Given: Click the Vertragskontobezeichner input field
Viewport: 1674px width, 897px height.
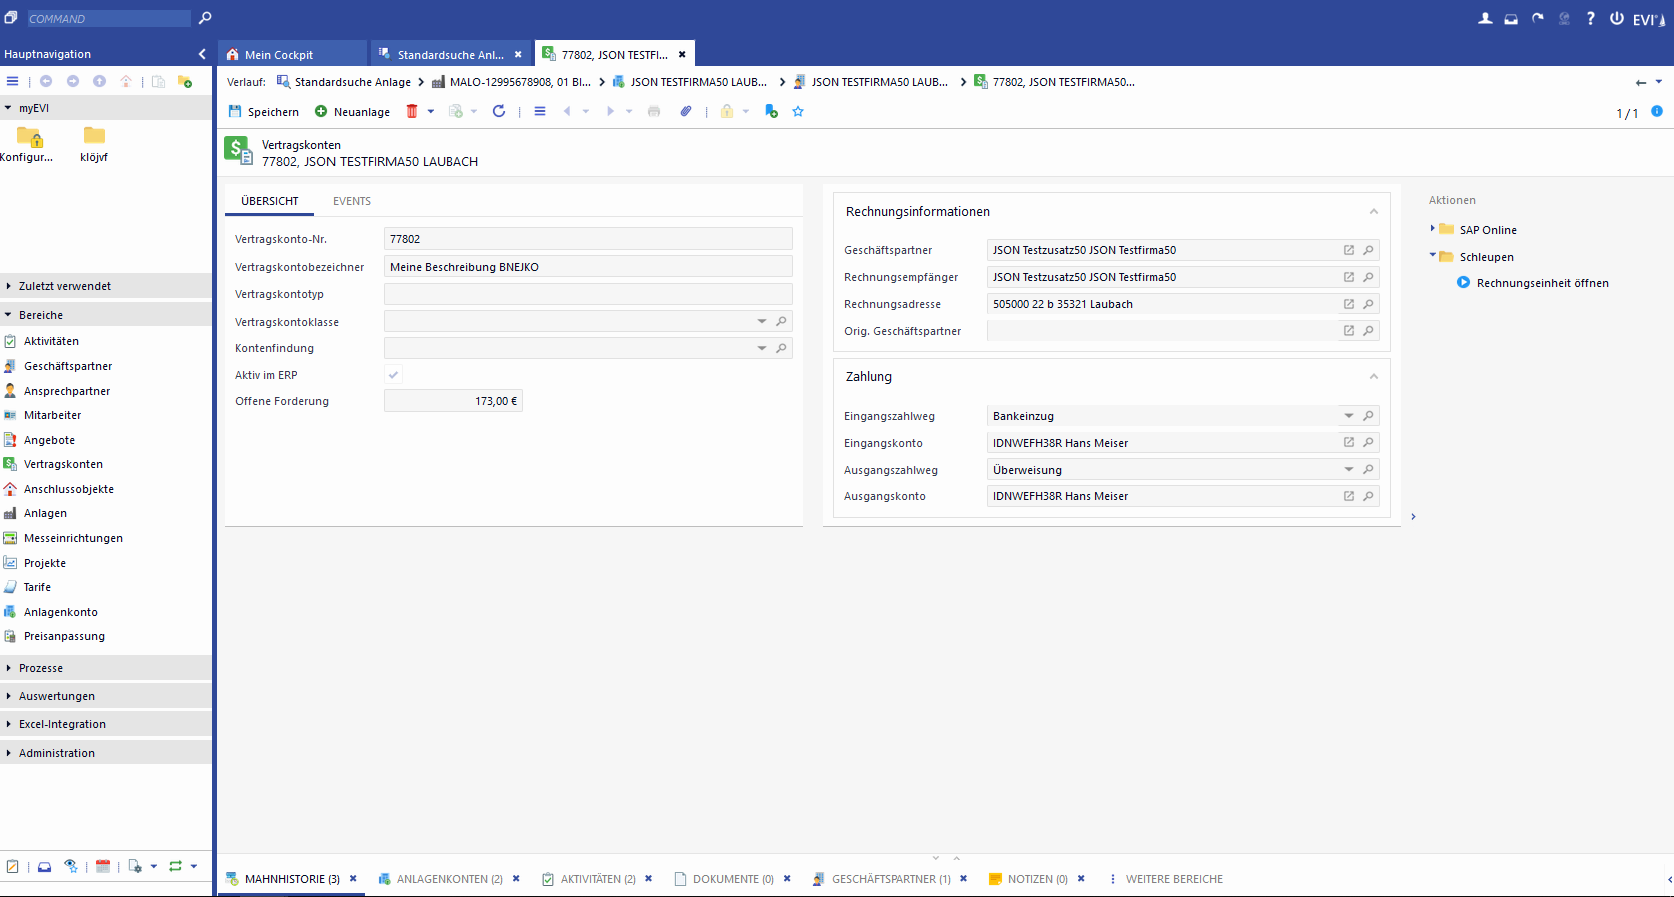Looking at the screenshot, I should click(587, 267).
